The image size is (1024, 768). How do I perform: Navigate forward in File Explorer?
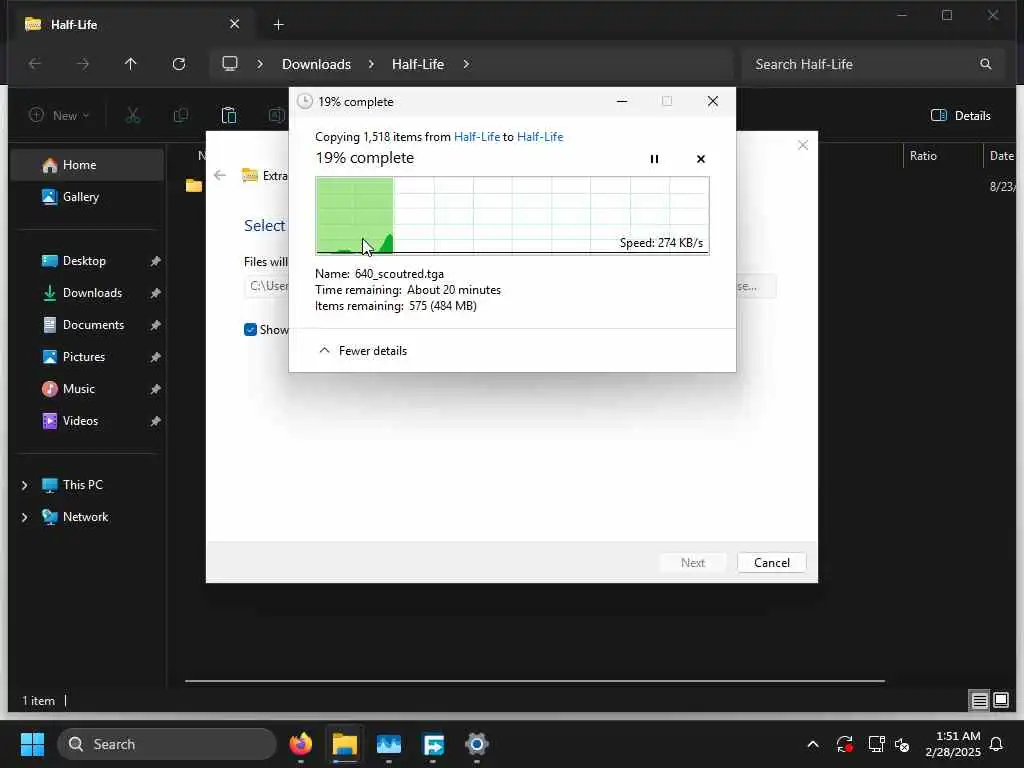tap(82, 64)
